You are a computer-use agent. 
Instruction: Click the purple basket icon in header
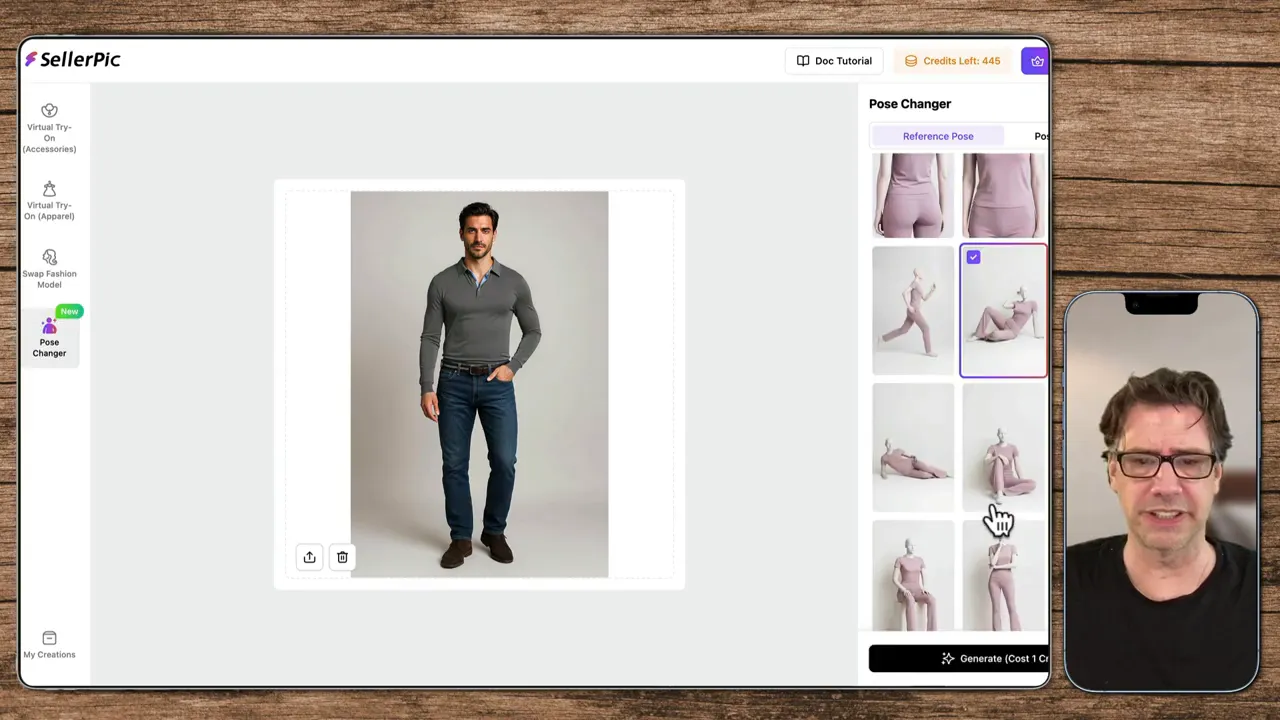click(1036, 61)
